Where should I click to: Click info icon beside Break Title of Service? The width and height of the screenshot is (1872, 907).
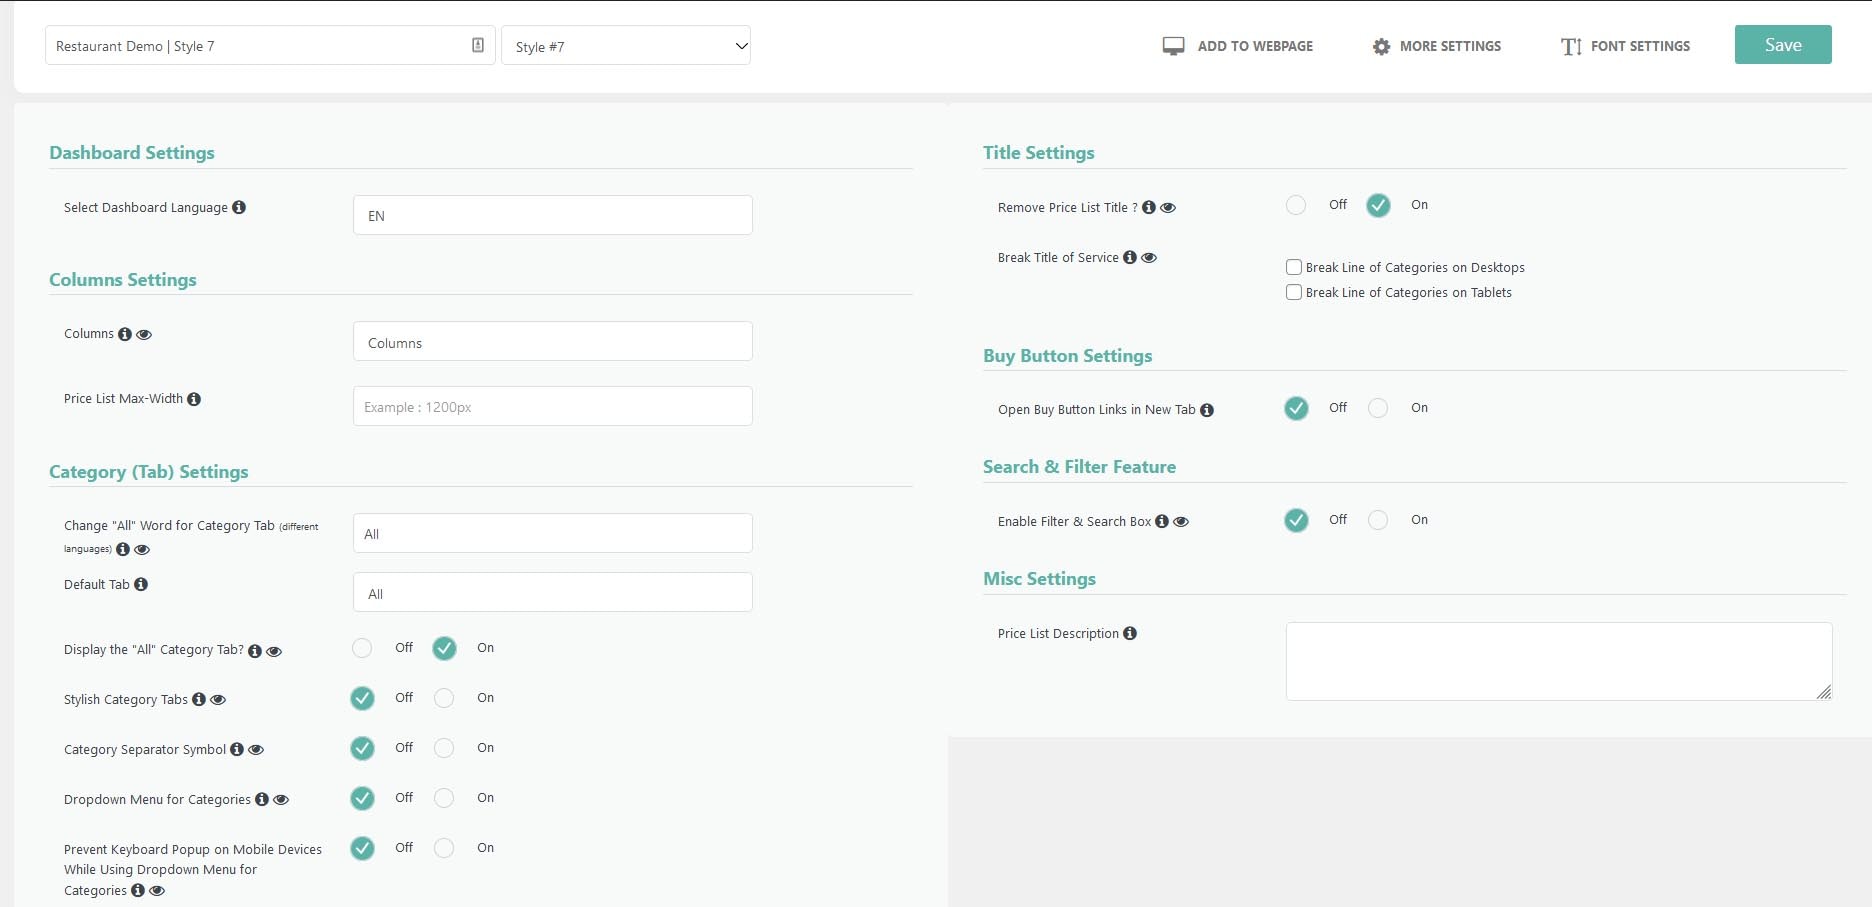point(1130,257)
